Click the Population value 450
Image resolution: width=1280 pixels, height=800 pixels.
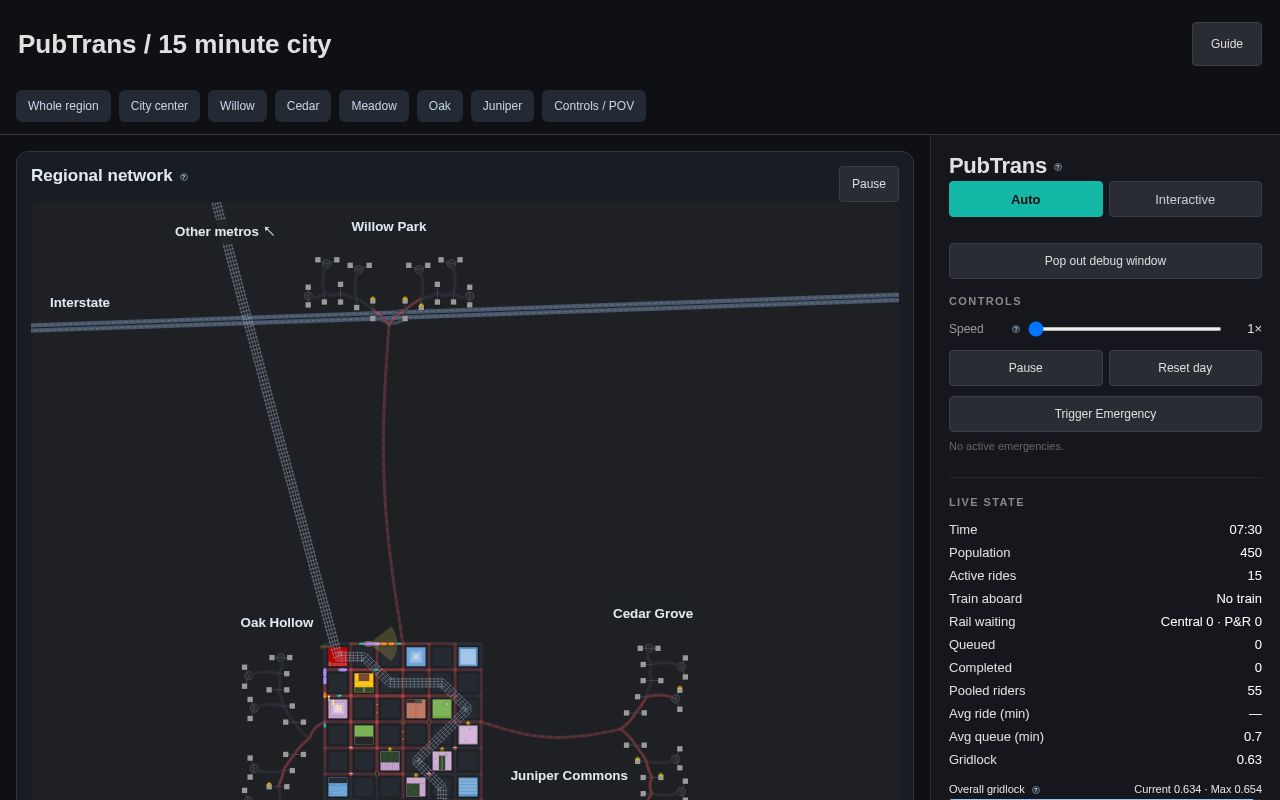click(x=1251, y=553)
